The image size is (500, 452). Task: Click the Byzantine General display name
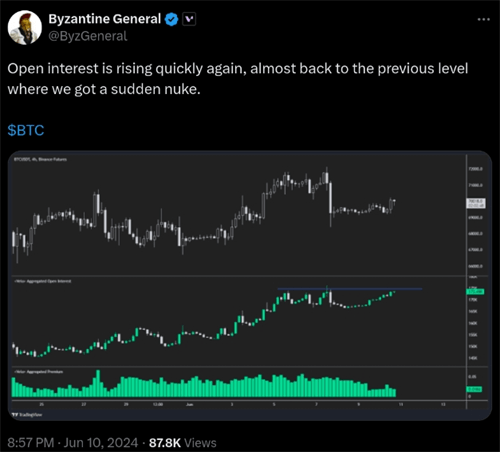pyautogui.click(x=105, y=19)
